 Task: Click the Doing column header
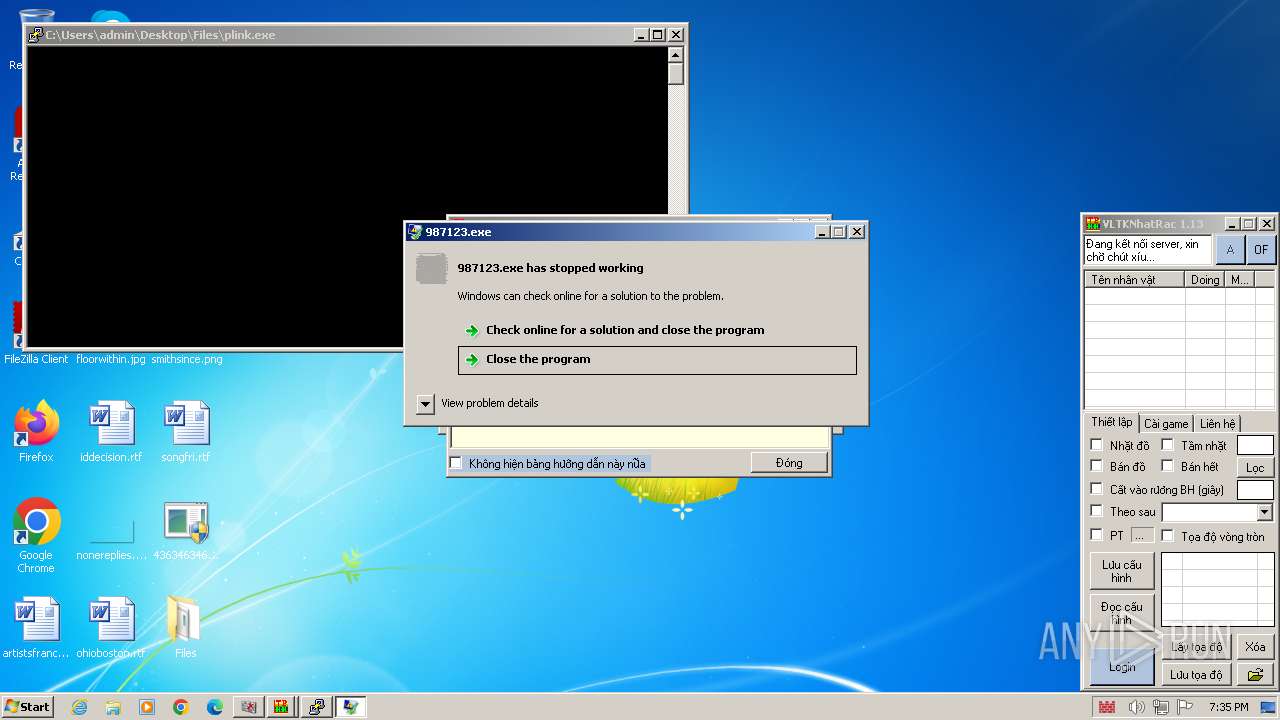click(x=1205, y=280)
